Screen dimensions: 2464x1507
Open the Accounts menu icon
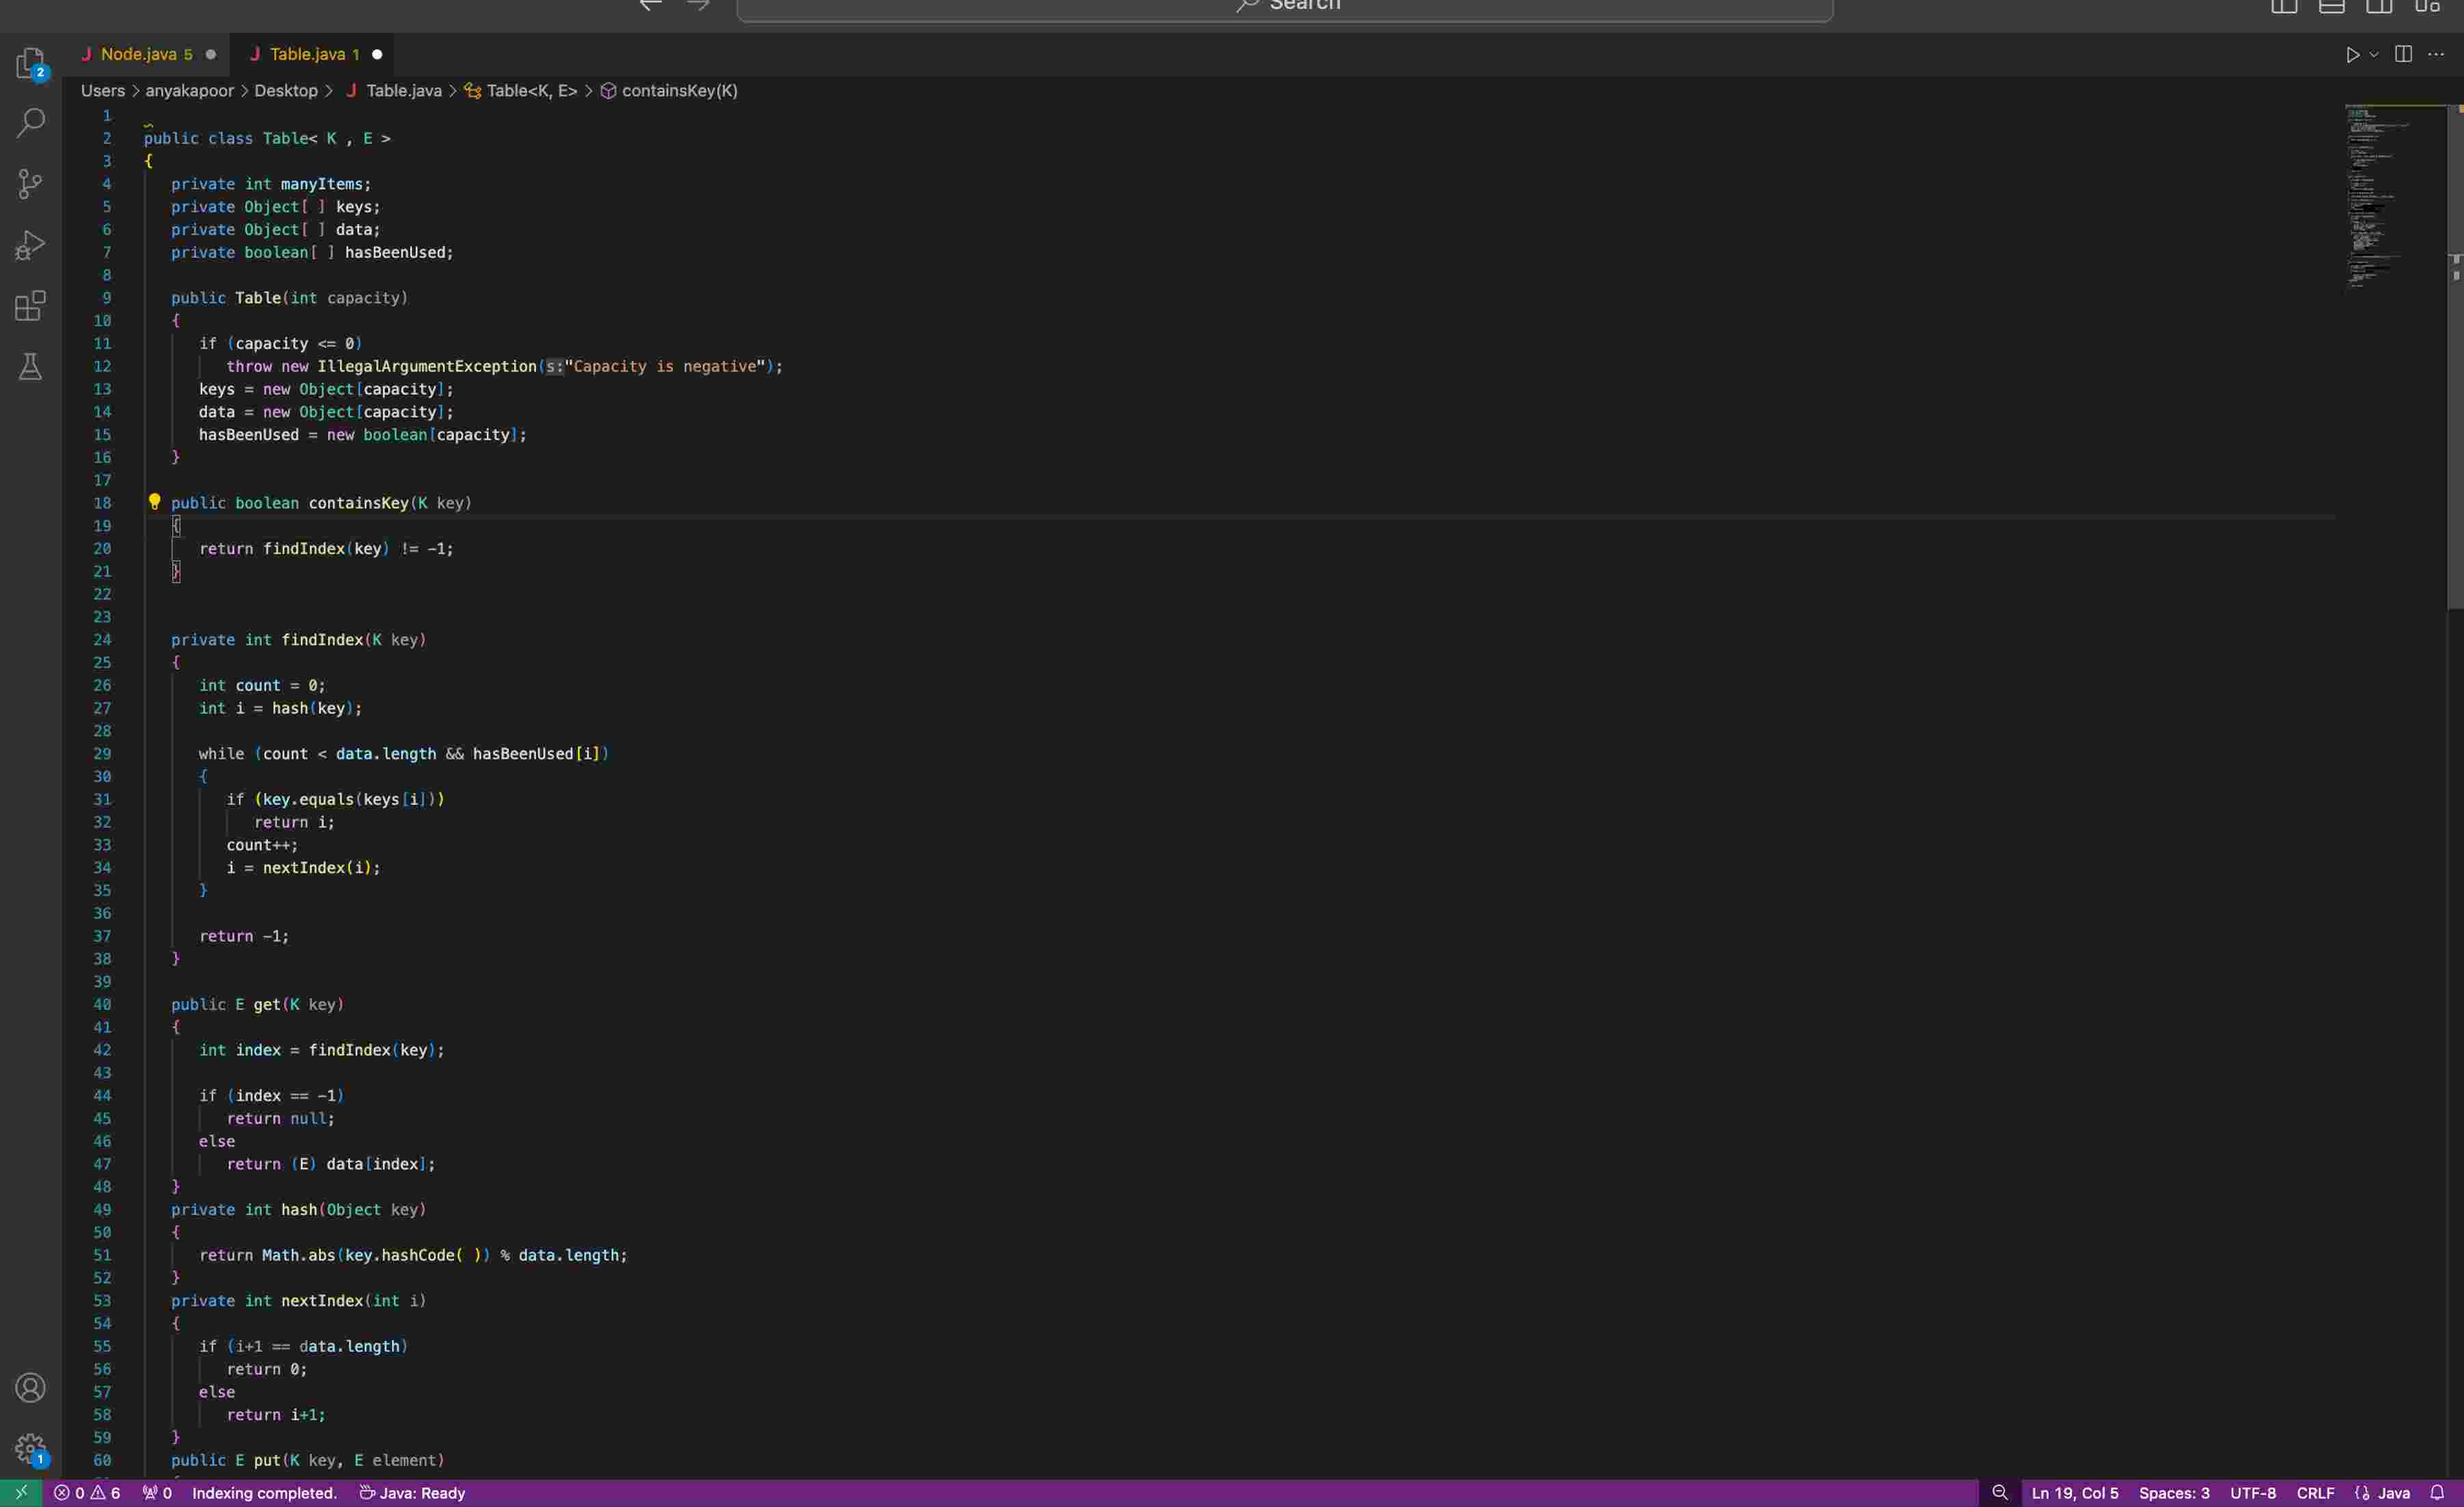click(x=30, y=1387)
